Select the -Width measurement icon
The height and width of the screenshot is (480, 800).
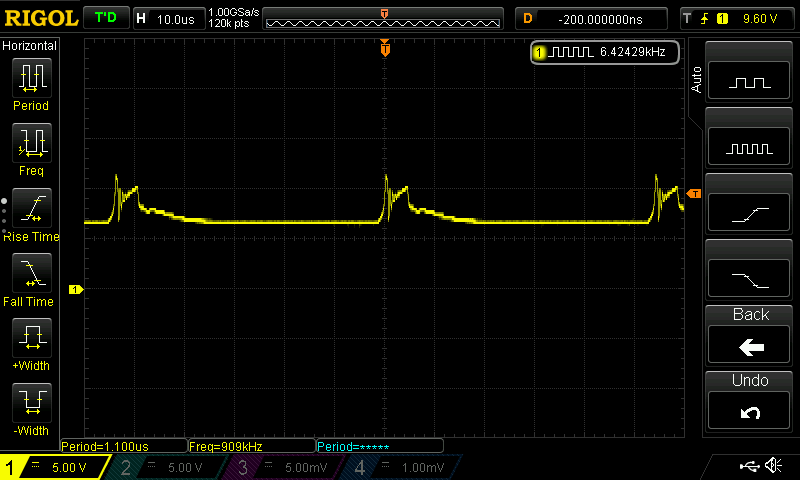point(32,402)
